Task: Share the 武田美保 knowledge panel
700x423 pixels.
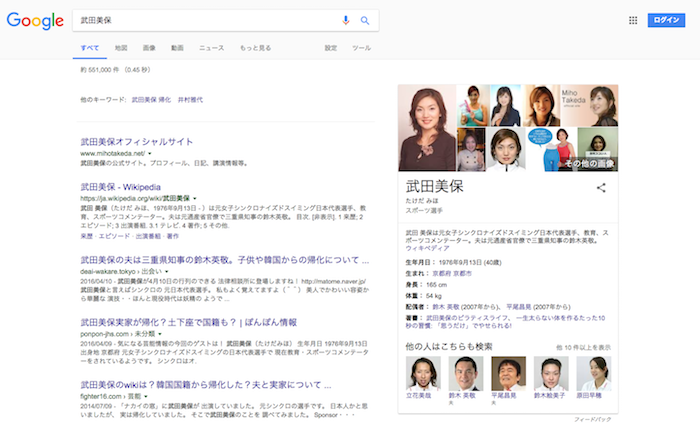Action: click(601, 187)
